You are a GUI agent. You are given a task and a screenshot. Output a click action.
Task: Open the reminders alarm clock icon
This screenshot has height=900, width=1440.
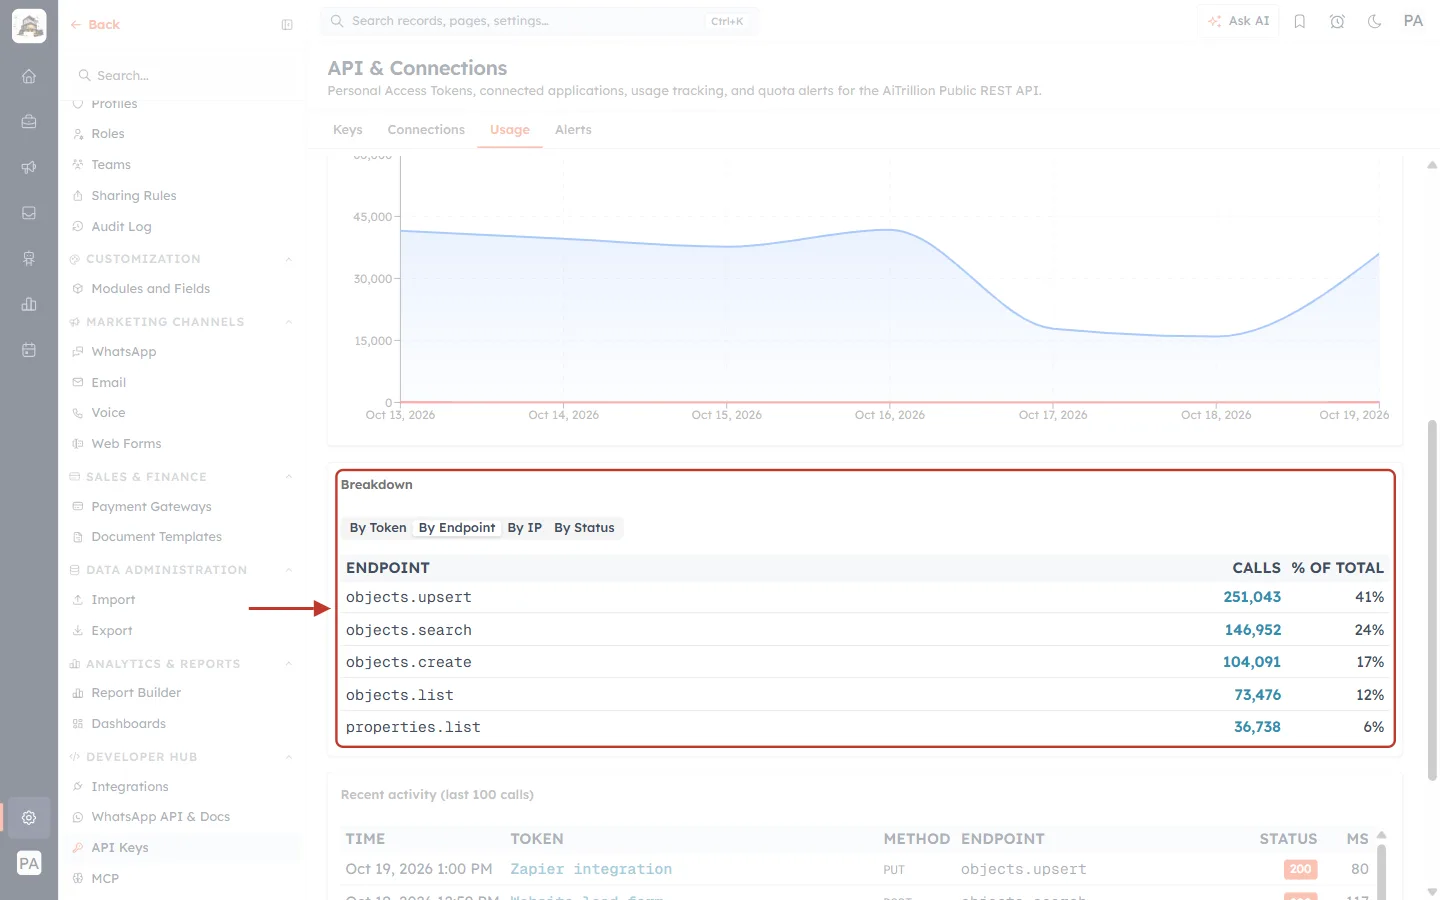point(1337,21)
